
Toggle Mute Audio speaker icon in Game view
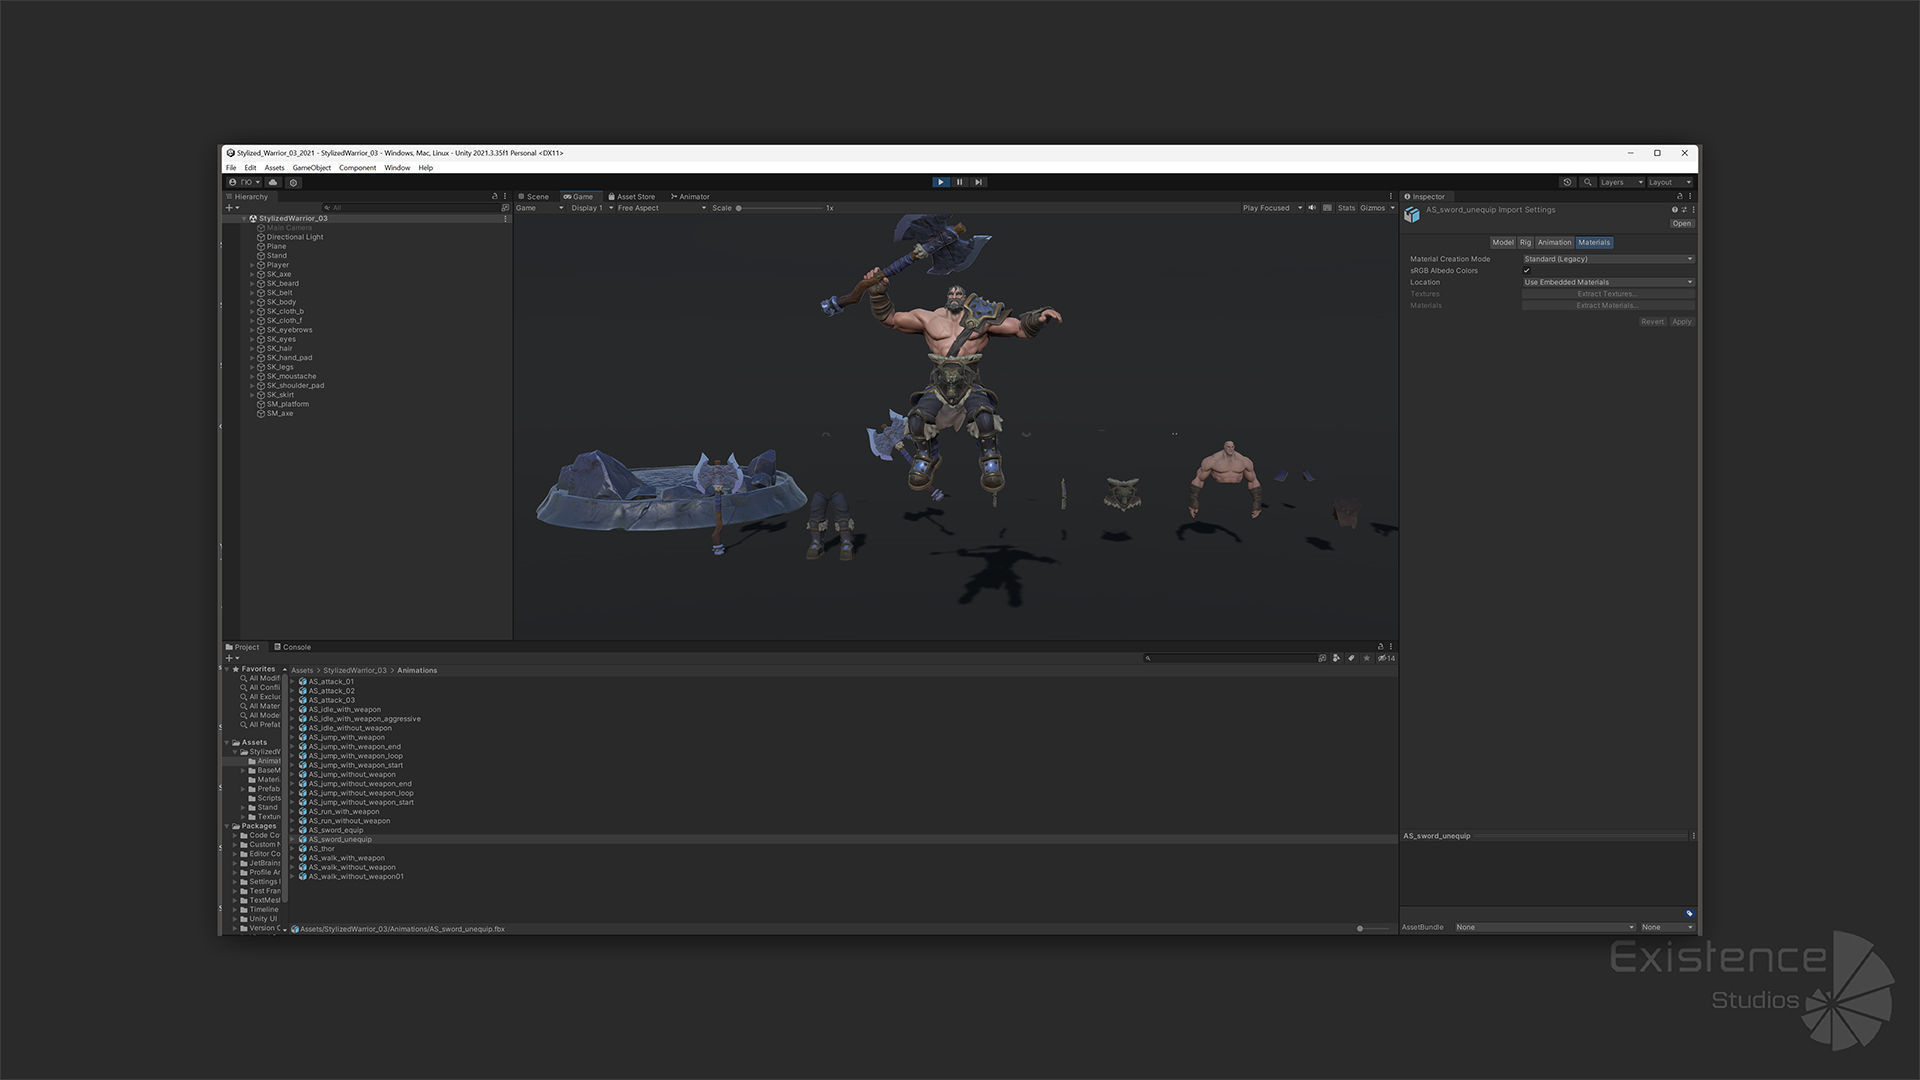1312,208
